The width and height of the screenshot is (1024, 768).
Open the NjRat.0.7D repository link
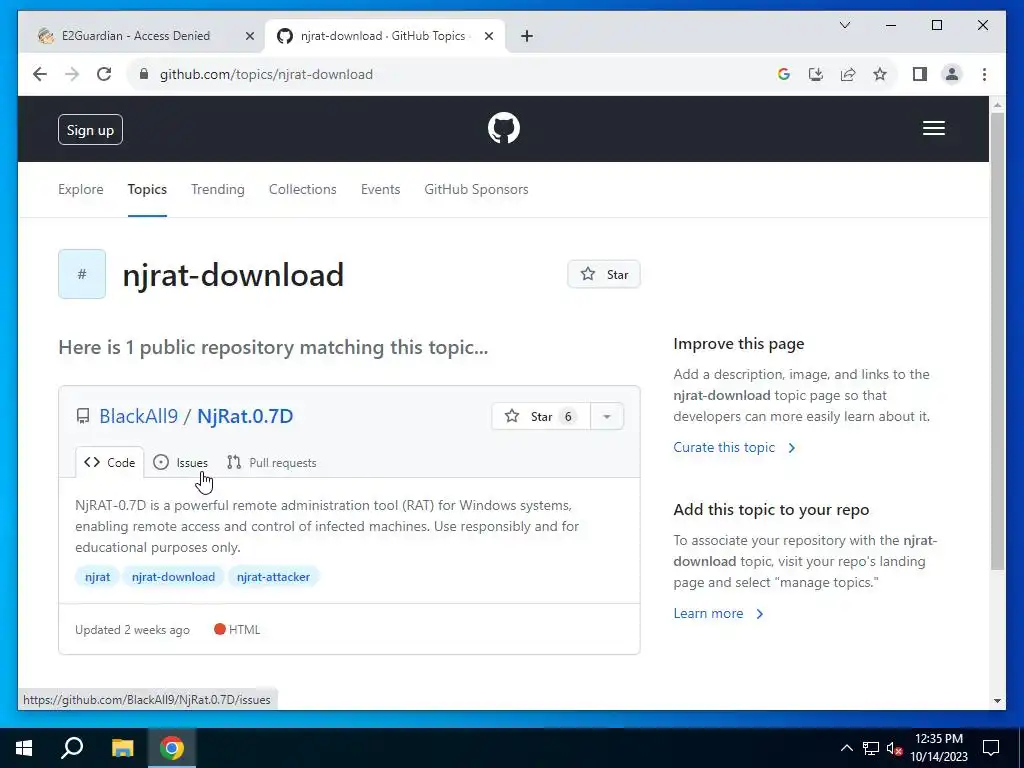[x=245, y=416]
